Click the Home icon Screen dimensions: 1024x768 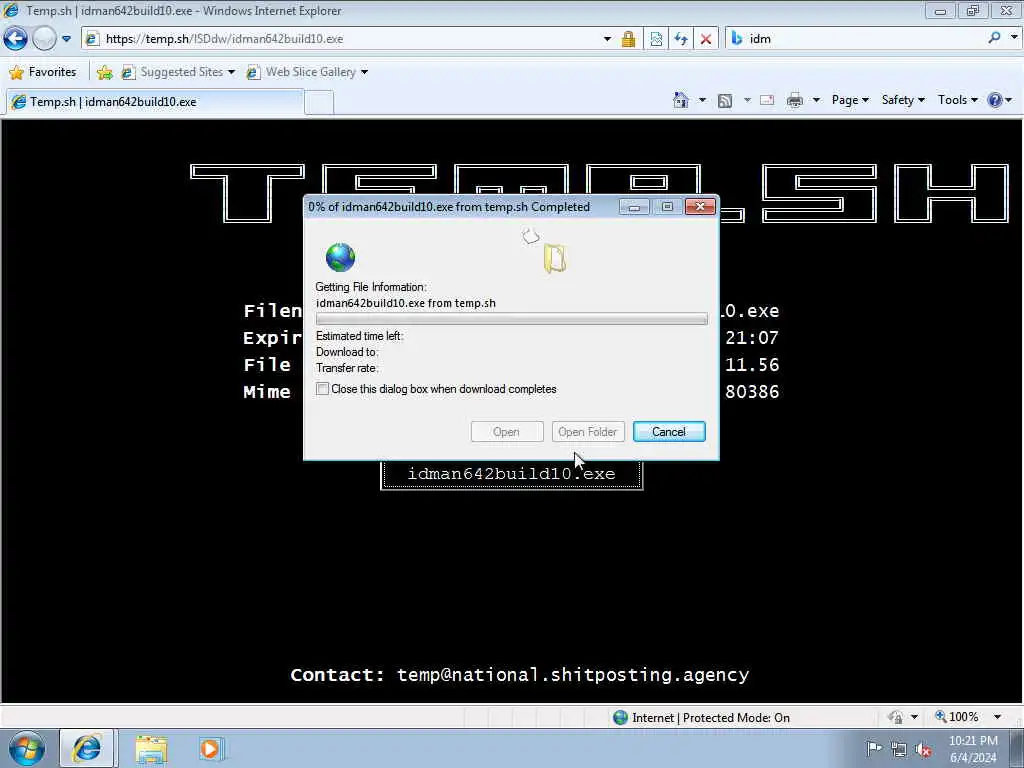click(680, 100)
